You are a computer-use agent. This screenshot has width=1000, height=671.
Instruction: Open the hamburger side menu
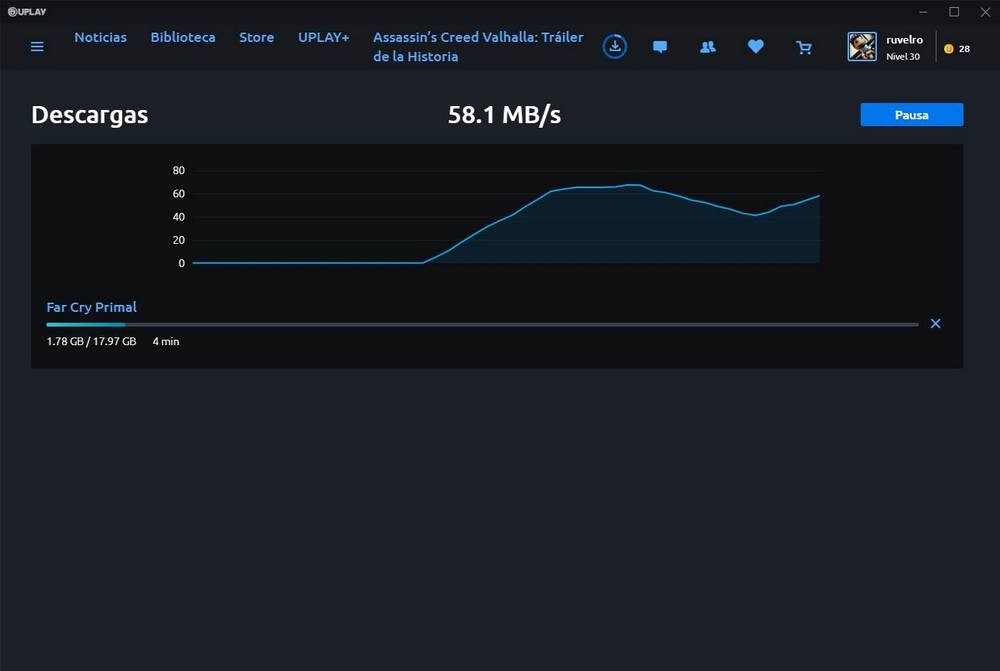coord(37,47)
